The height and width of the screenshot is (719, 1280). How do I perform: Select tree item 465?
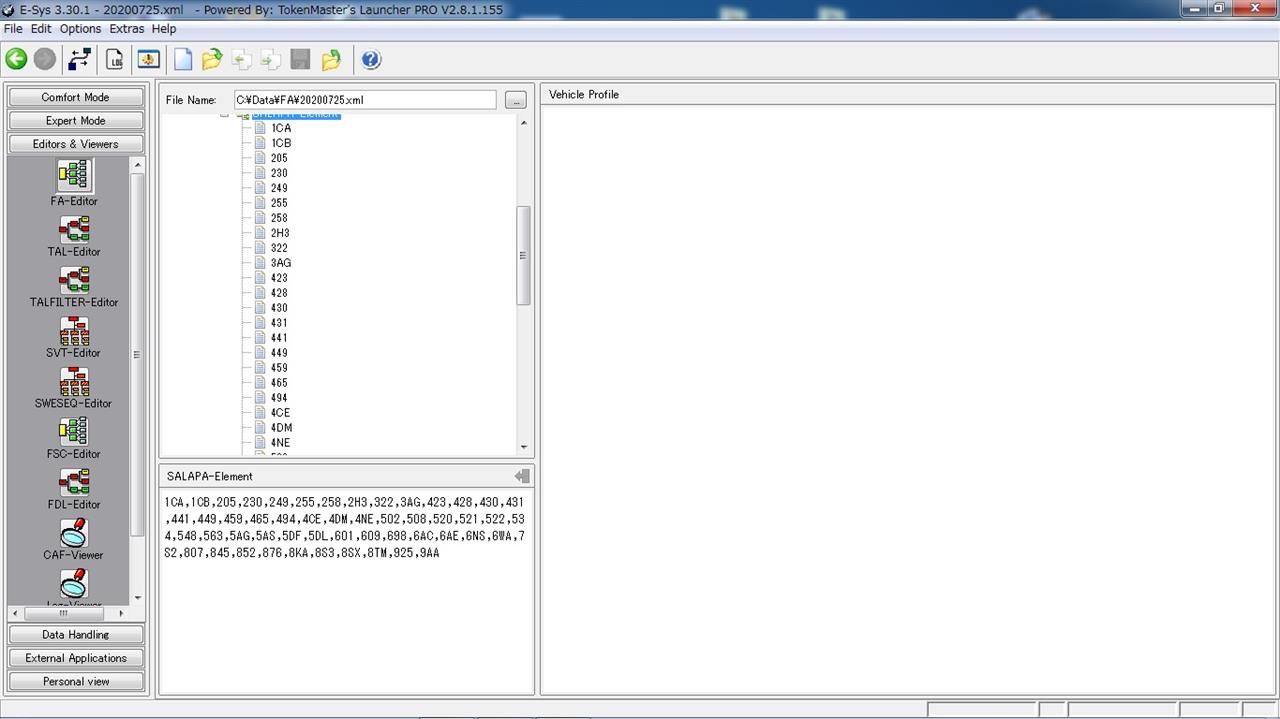[279, 383]
